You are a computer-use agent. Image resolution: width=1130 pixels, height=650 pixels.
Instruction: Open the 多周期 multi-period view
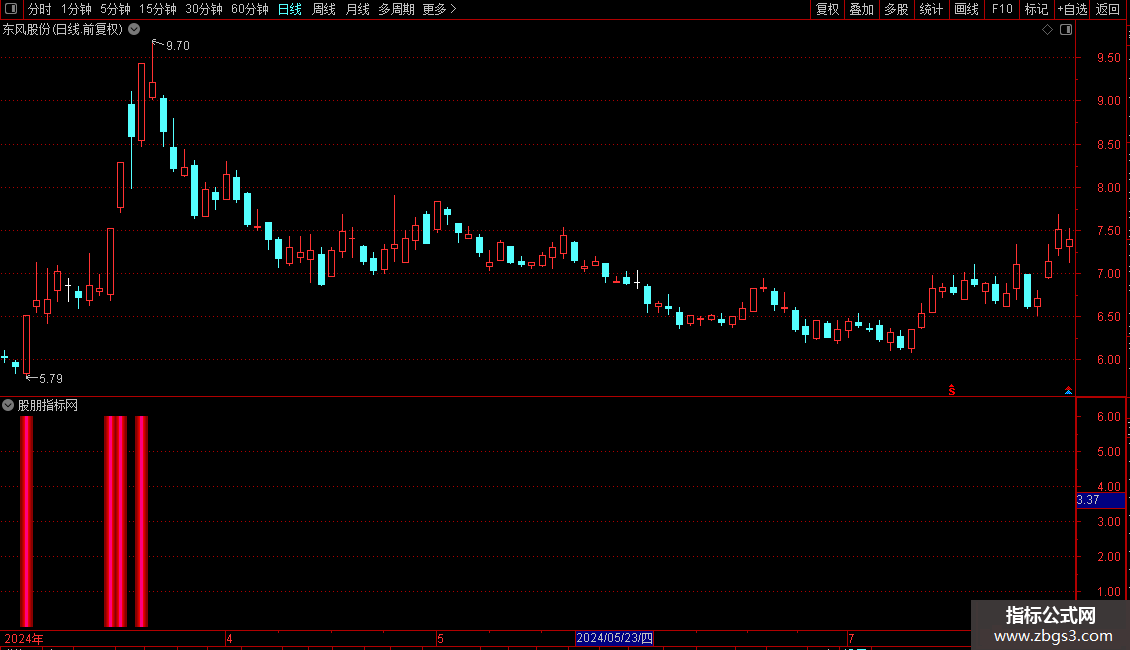pos(396,9)
